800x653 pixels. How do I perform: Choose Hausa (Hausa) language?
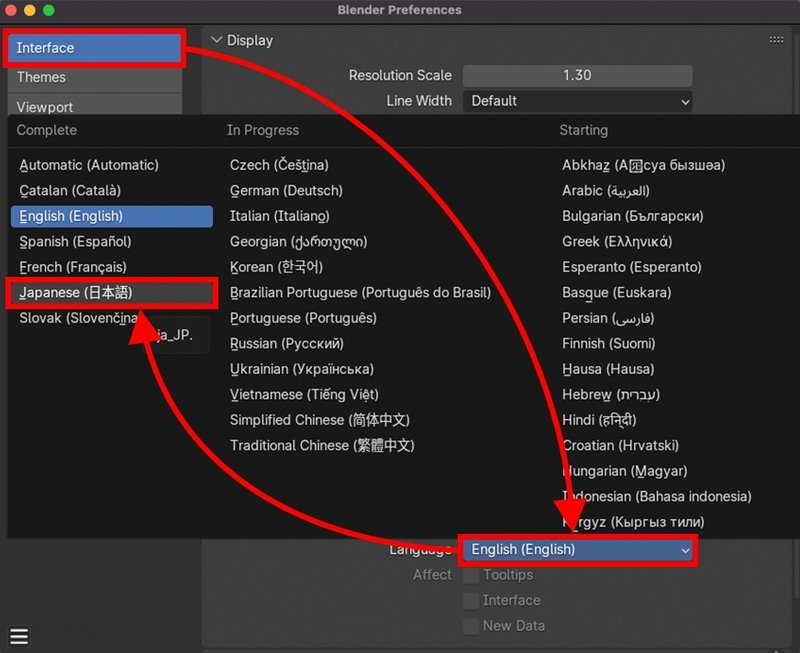pyautogui.click(x=608, y=369)
